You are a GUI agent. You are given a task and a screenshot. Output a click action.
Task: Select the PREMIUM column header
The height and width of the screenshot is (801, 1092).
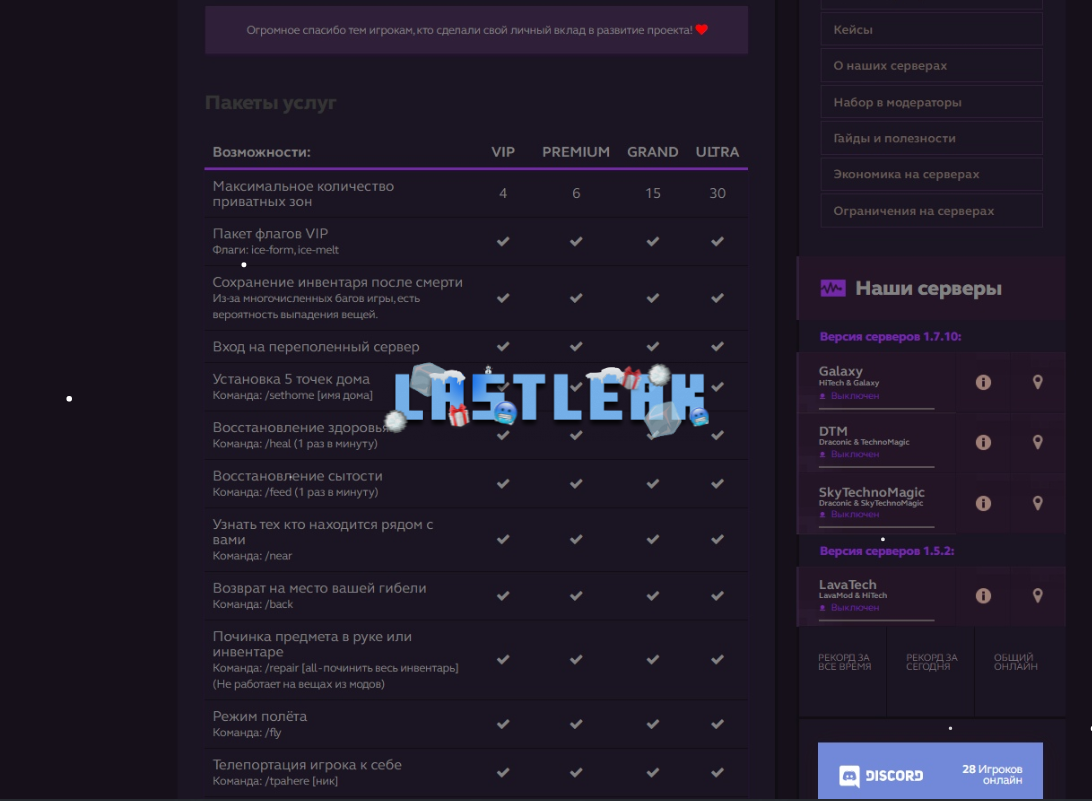(x=576, y=152)
